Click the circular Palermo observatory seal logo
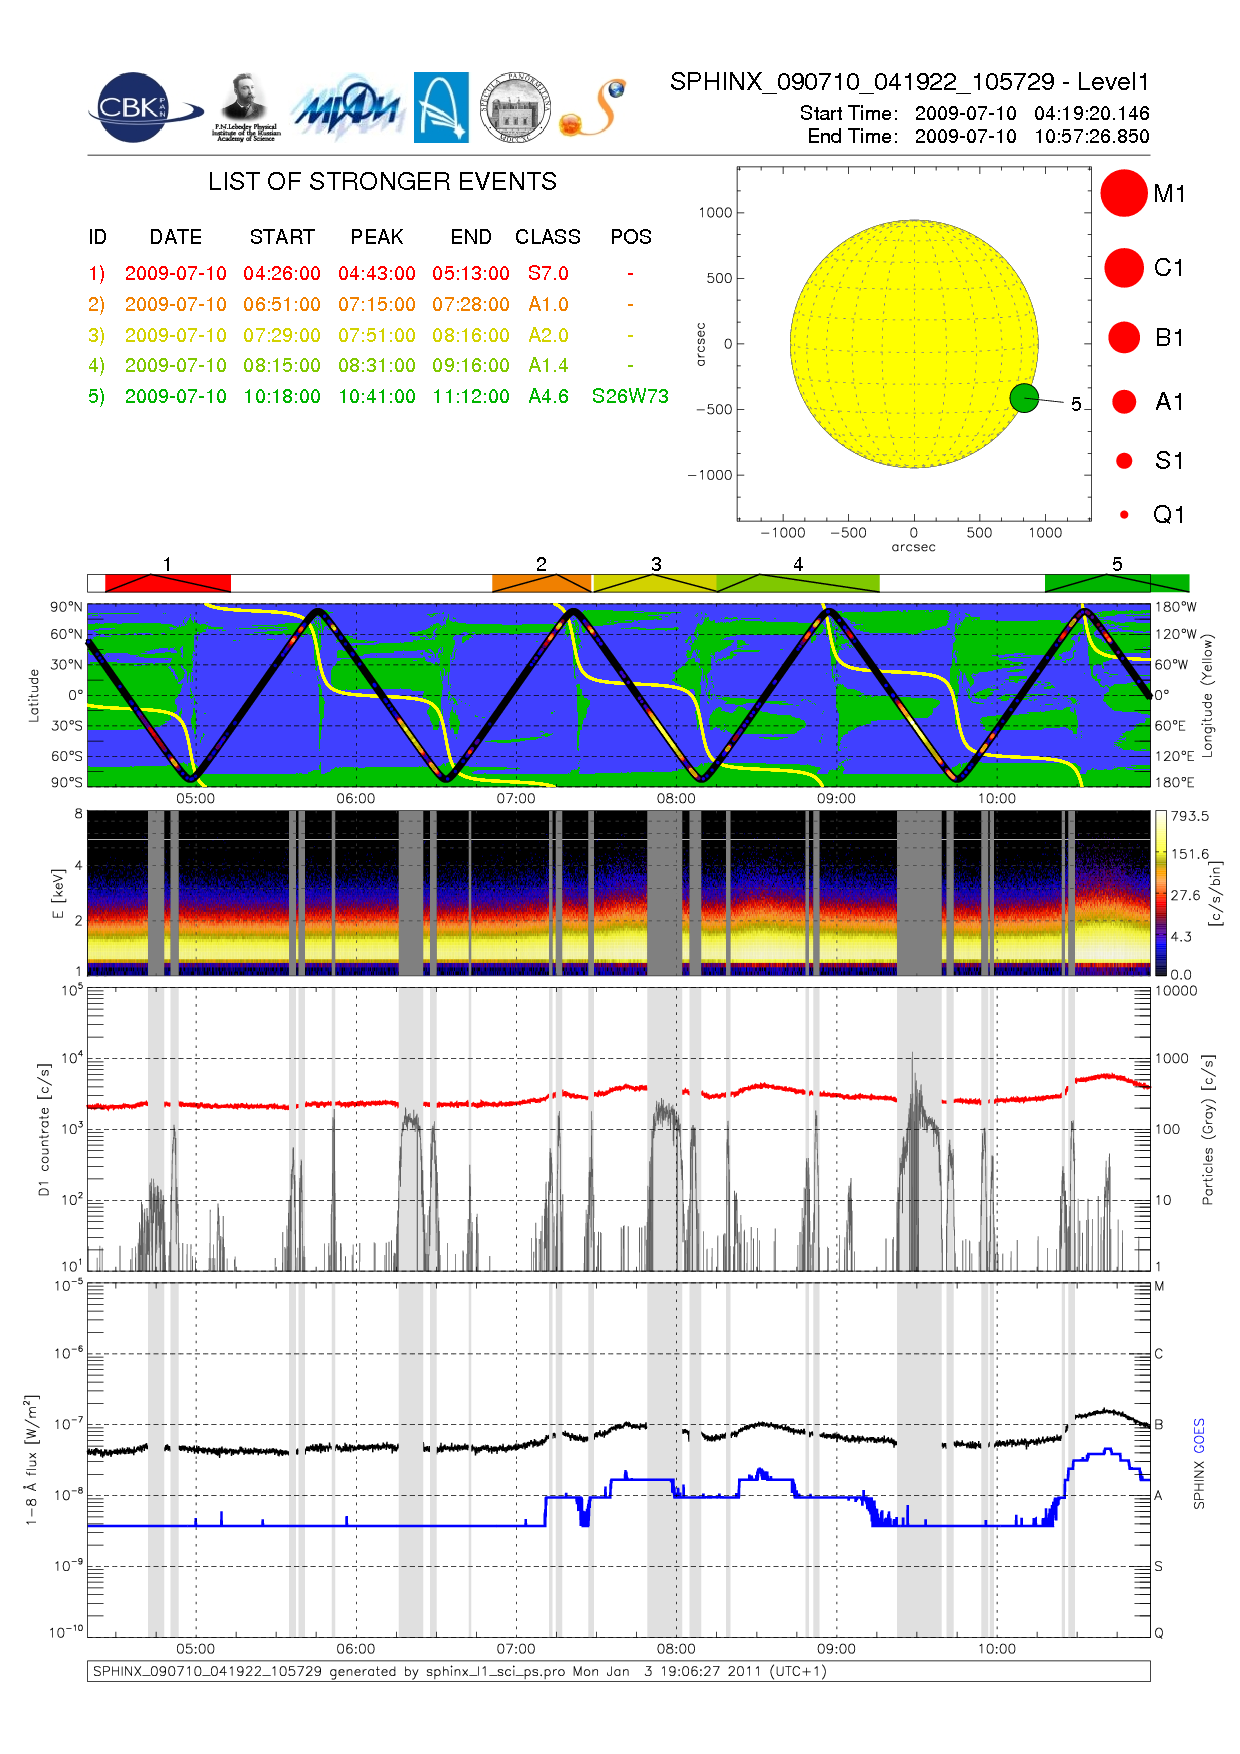This screenshot has height=1754, width=1240. [515, 108]
